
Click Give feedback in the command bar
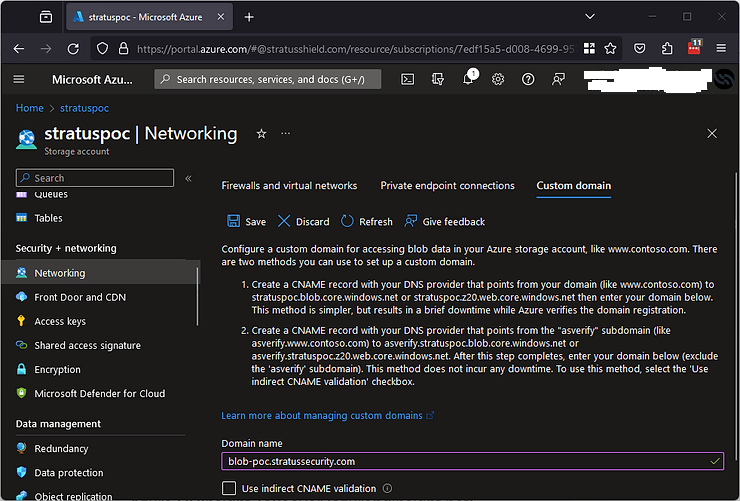click(445, 221)
